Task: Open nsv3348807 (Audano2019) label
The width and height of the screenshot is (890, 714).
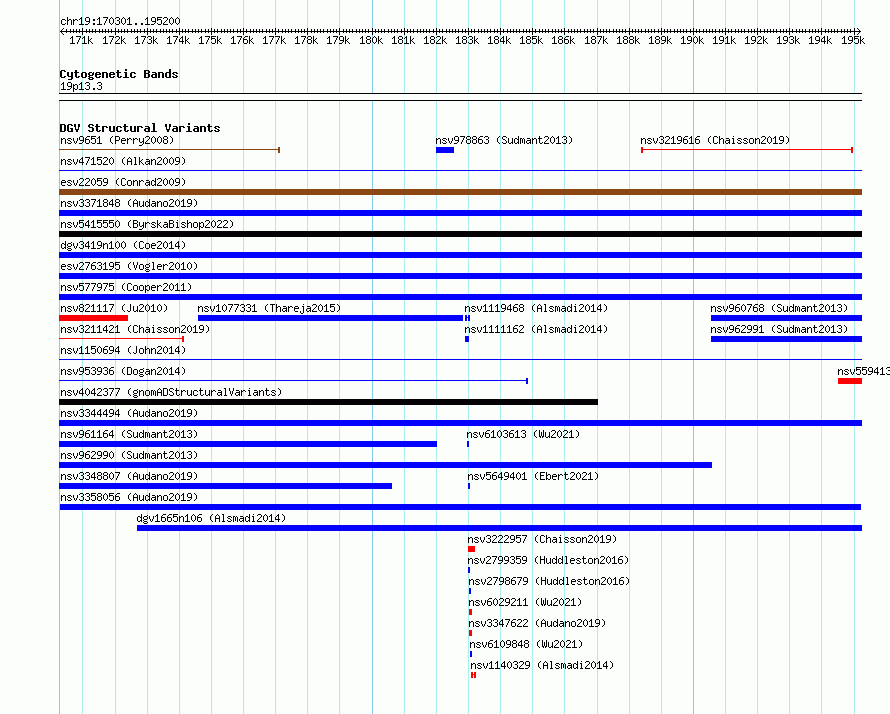Action: point(129,476)
